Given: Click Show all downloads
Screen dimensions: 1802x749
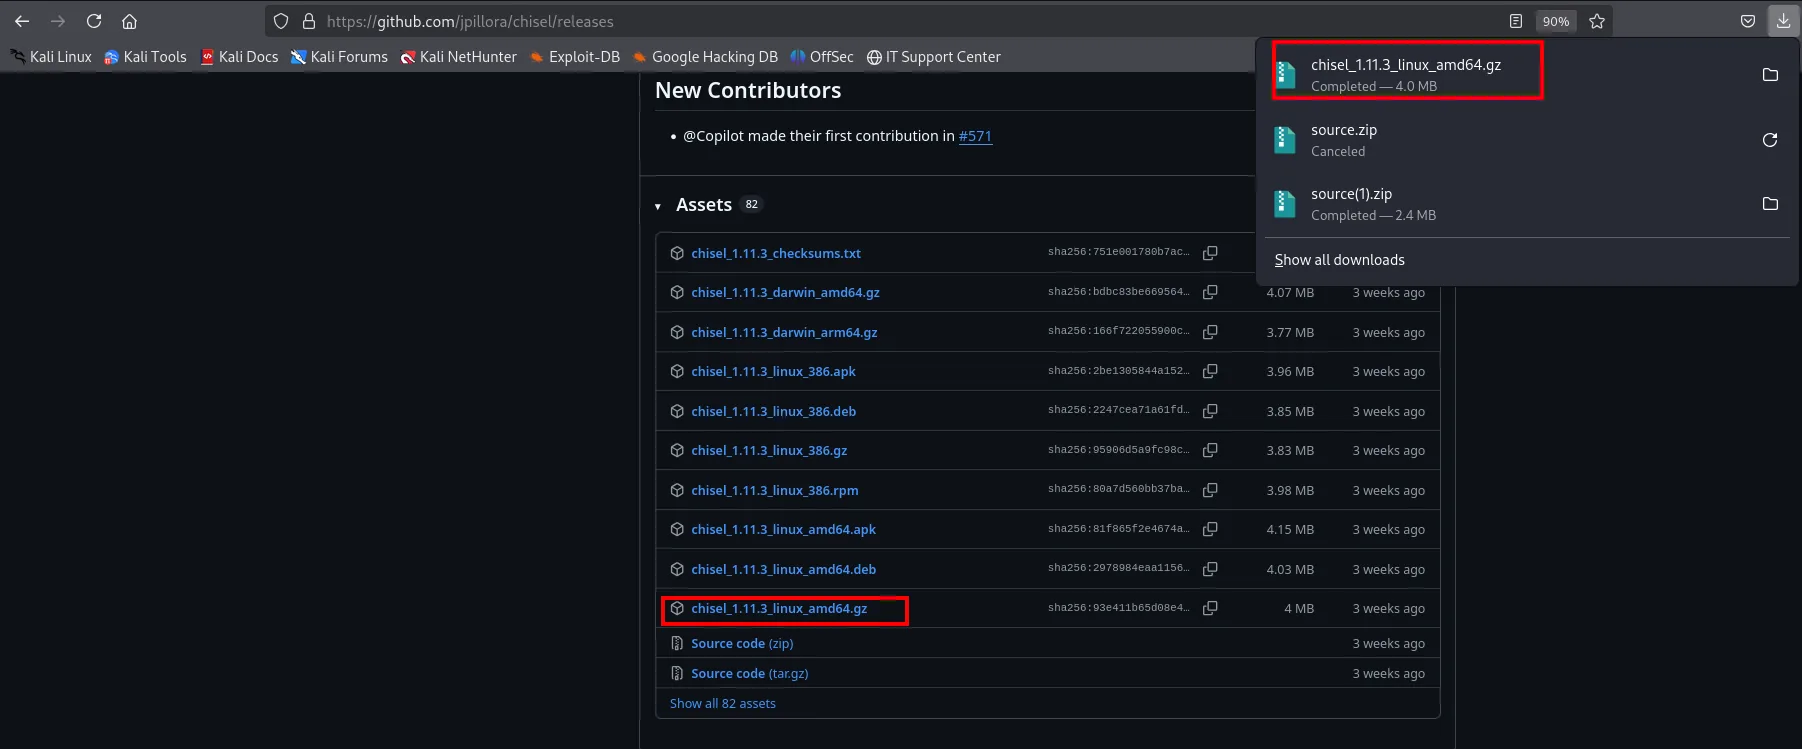Looking at the screenshot, I should click(x=1339, y=260).
